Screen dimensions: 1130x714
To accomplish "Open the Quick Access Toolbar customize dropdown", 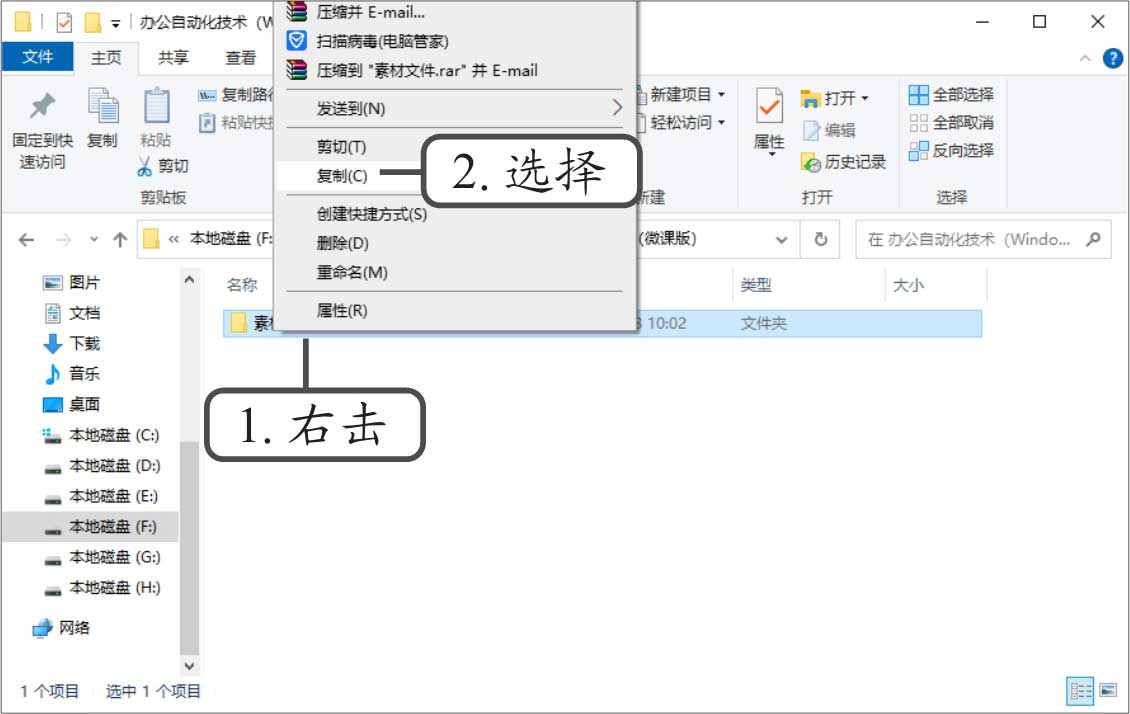I will 115,24.
